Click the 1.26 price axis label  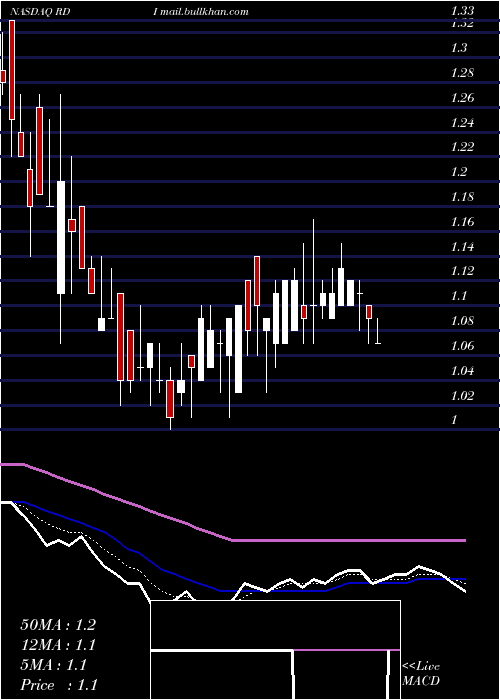[x=462, y=98]
